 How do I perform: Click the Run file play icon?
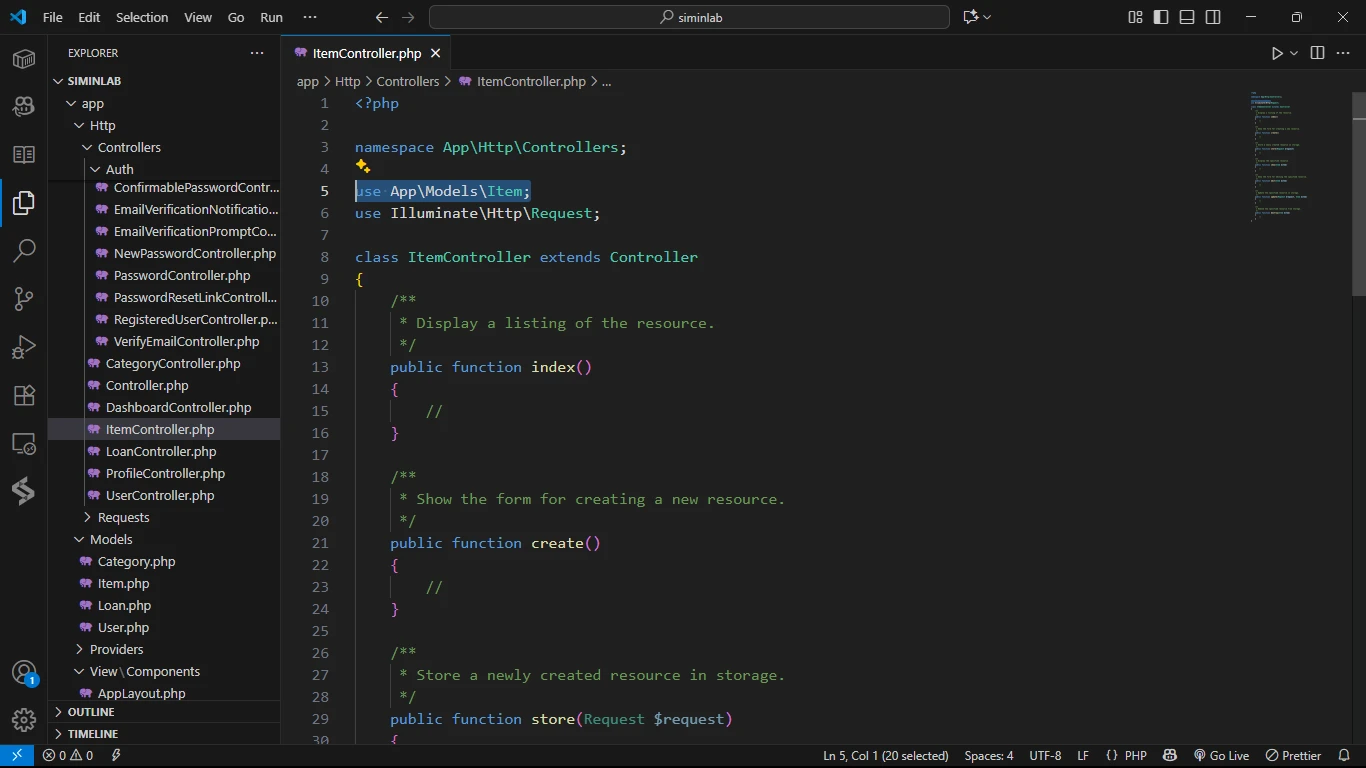[1277, 53]
